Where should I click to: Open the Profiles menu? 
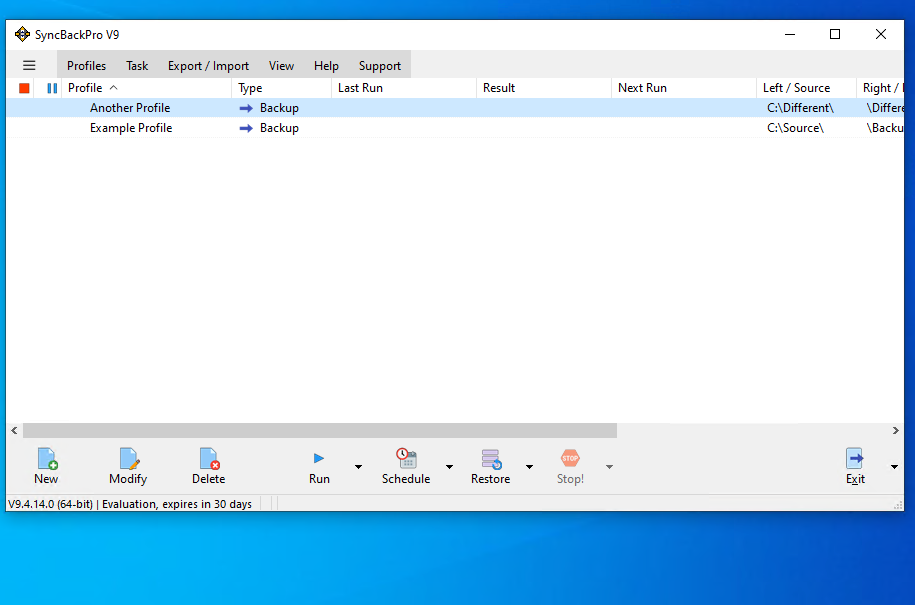pyautogui.click(x=86, y=65)
